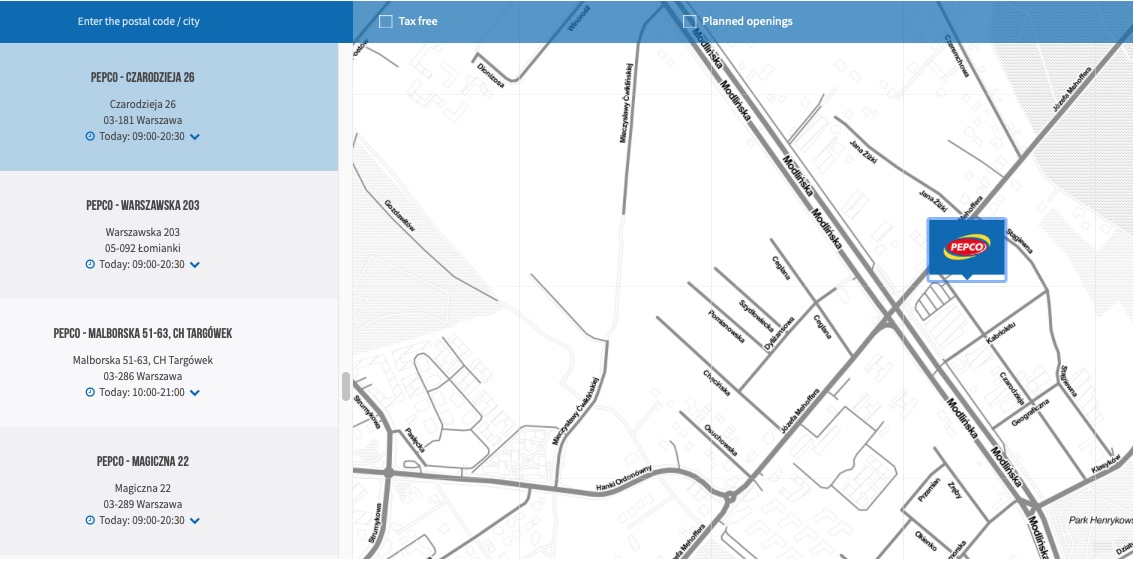Click the 'Klasyków' street label on map

point(1106,462)
